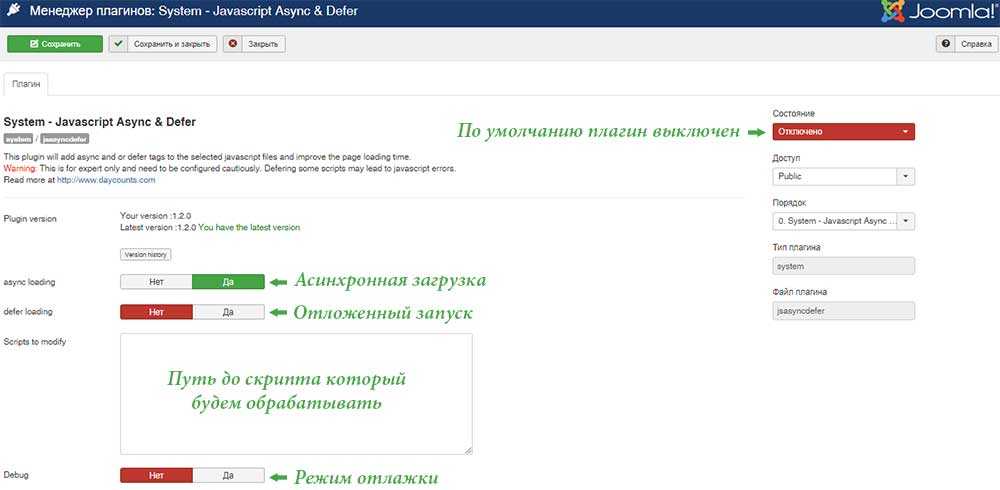The height and width of the screenshot is (490, 1000).
Task: Enable defer loading with Да
Action: (228, 312)
